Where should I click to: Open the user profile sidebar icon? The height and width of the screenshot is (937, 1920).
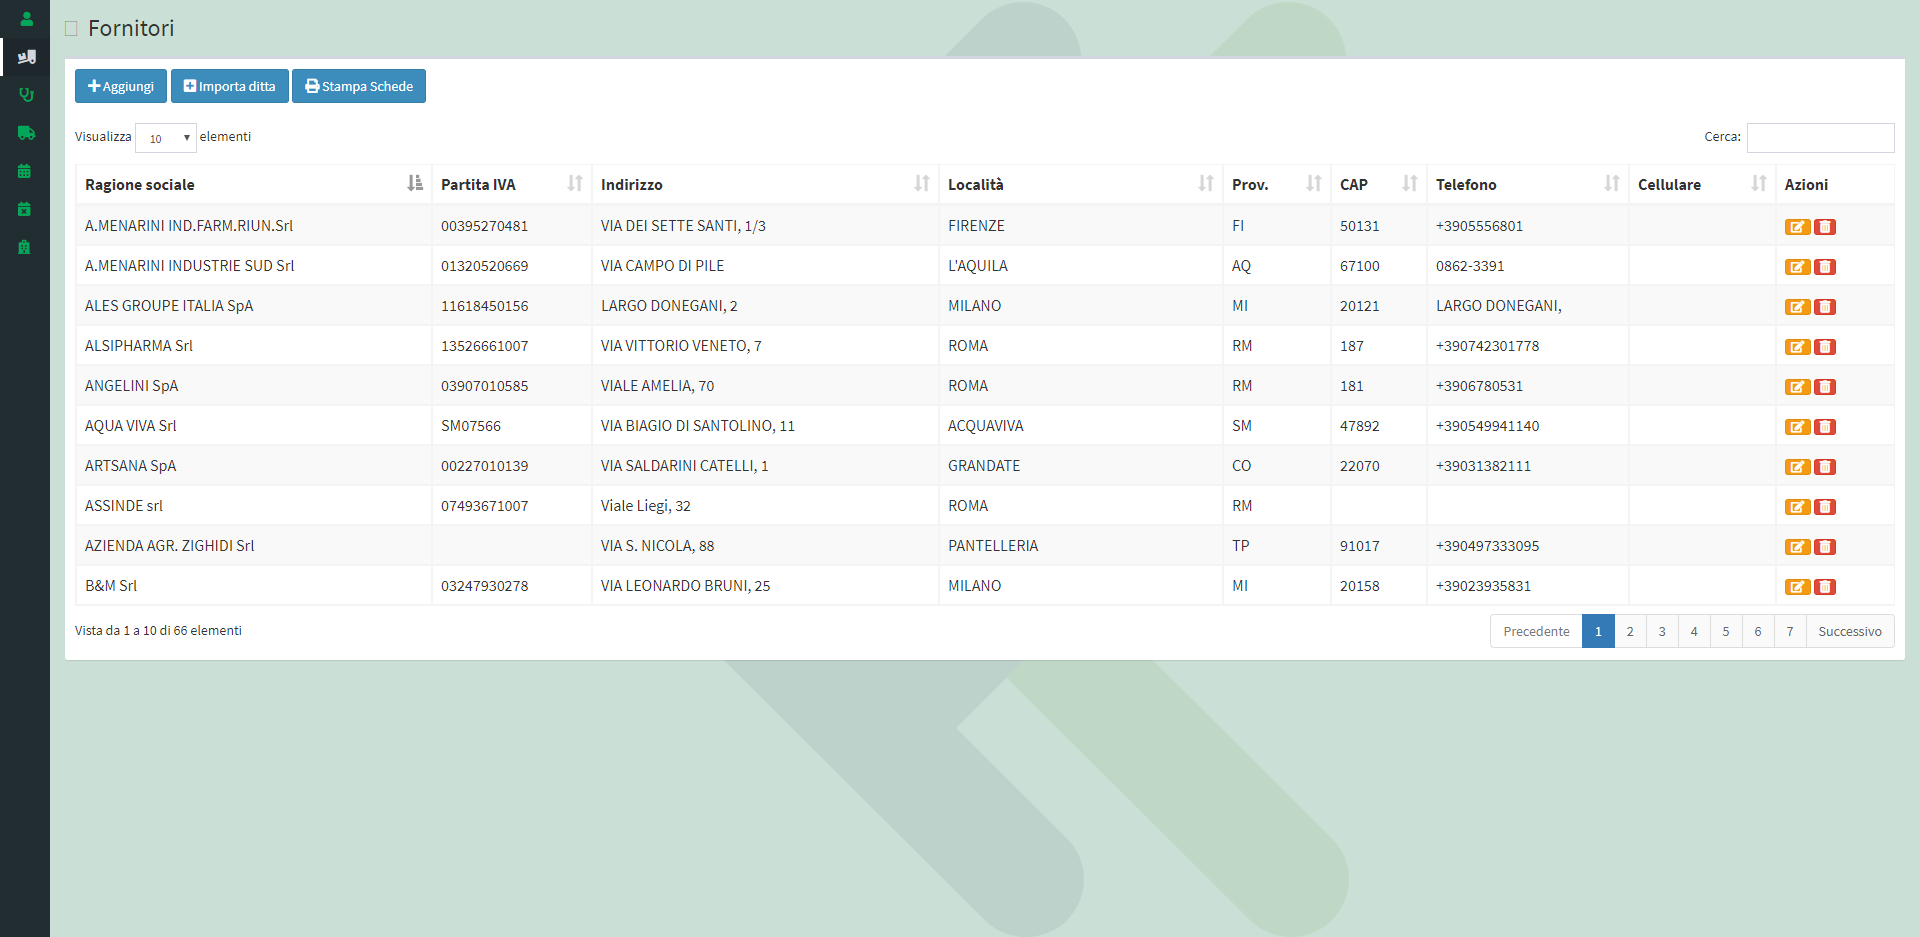[x=26, y=18]
